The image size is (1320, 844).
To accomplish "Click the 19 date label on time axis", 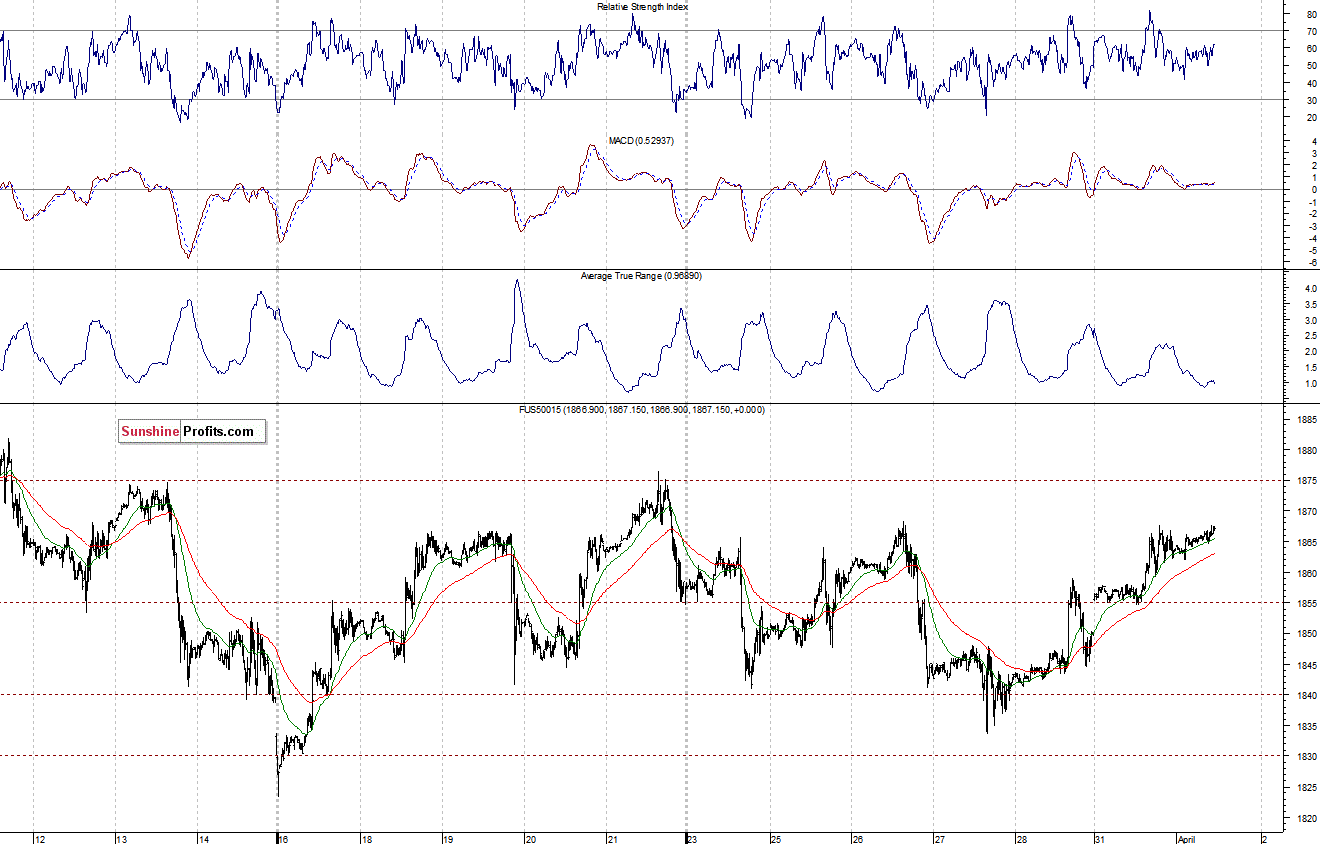I will coord(448,839).
